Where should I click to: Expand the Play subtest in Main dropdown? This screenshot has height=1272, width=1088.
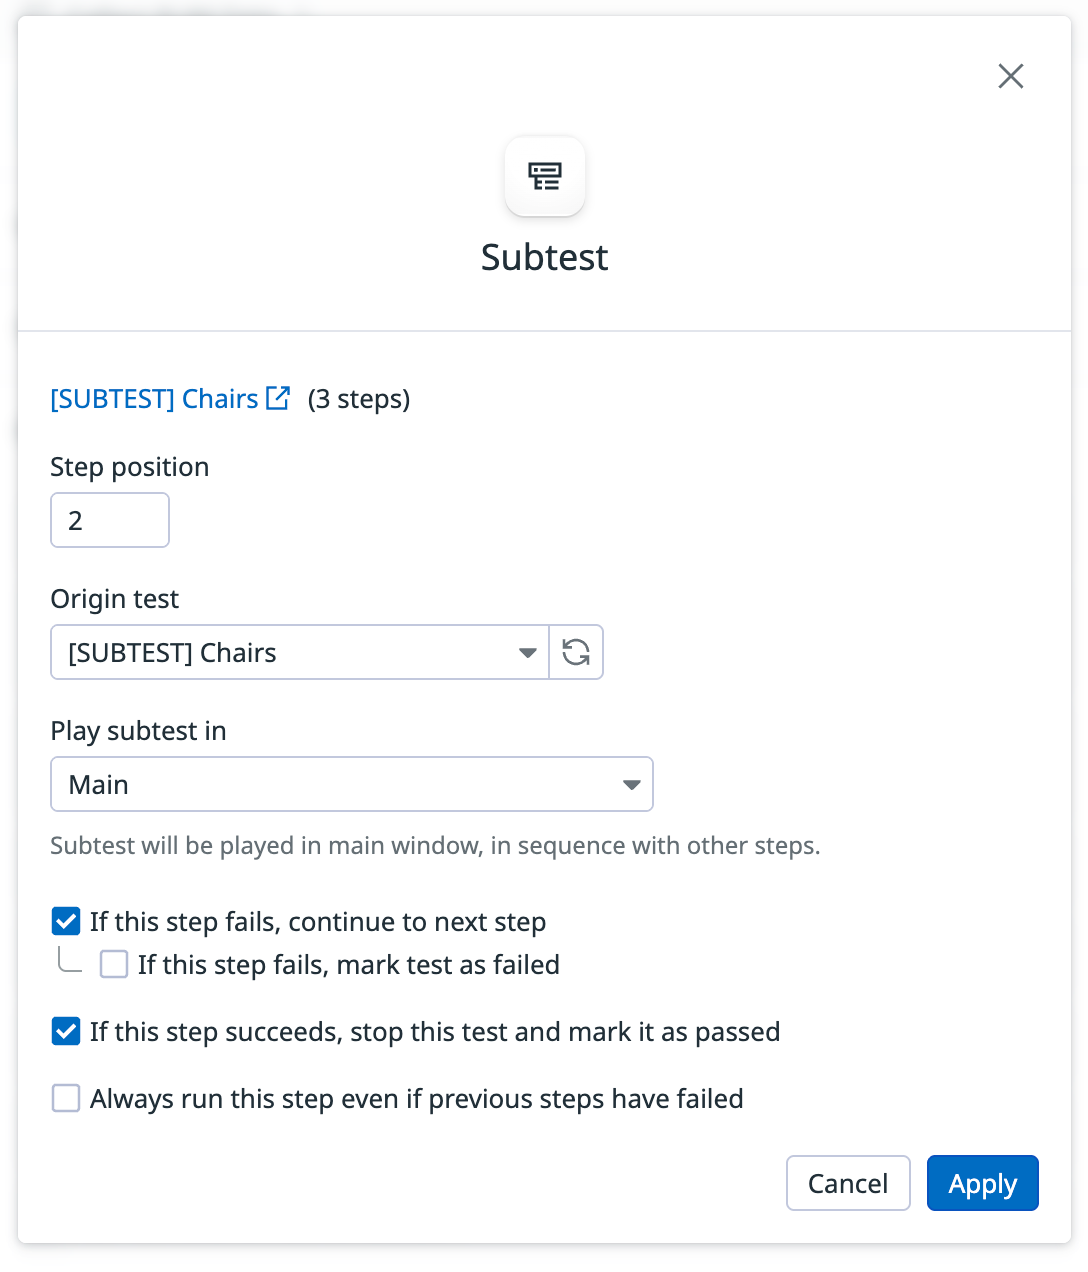tap(631, 785)
